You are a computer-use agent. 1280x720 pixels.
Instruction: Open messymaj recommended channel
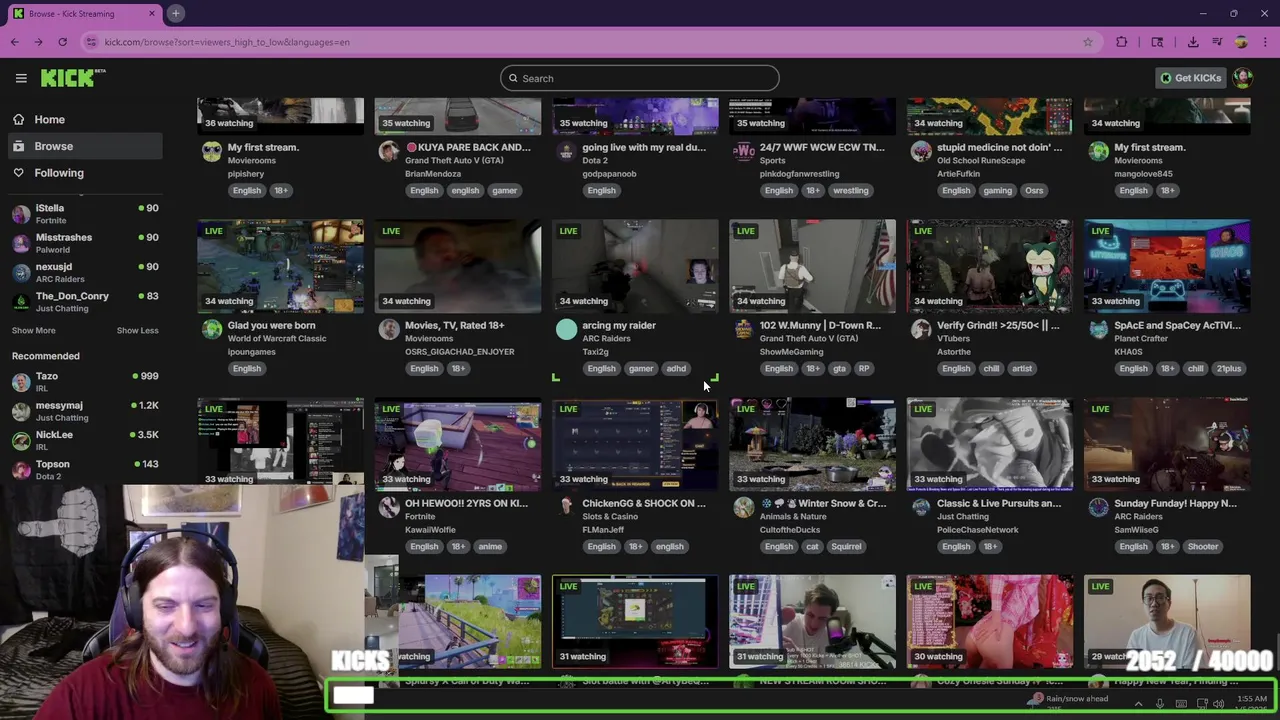(x=84, y=411)
